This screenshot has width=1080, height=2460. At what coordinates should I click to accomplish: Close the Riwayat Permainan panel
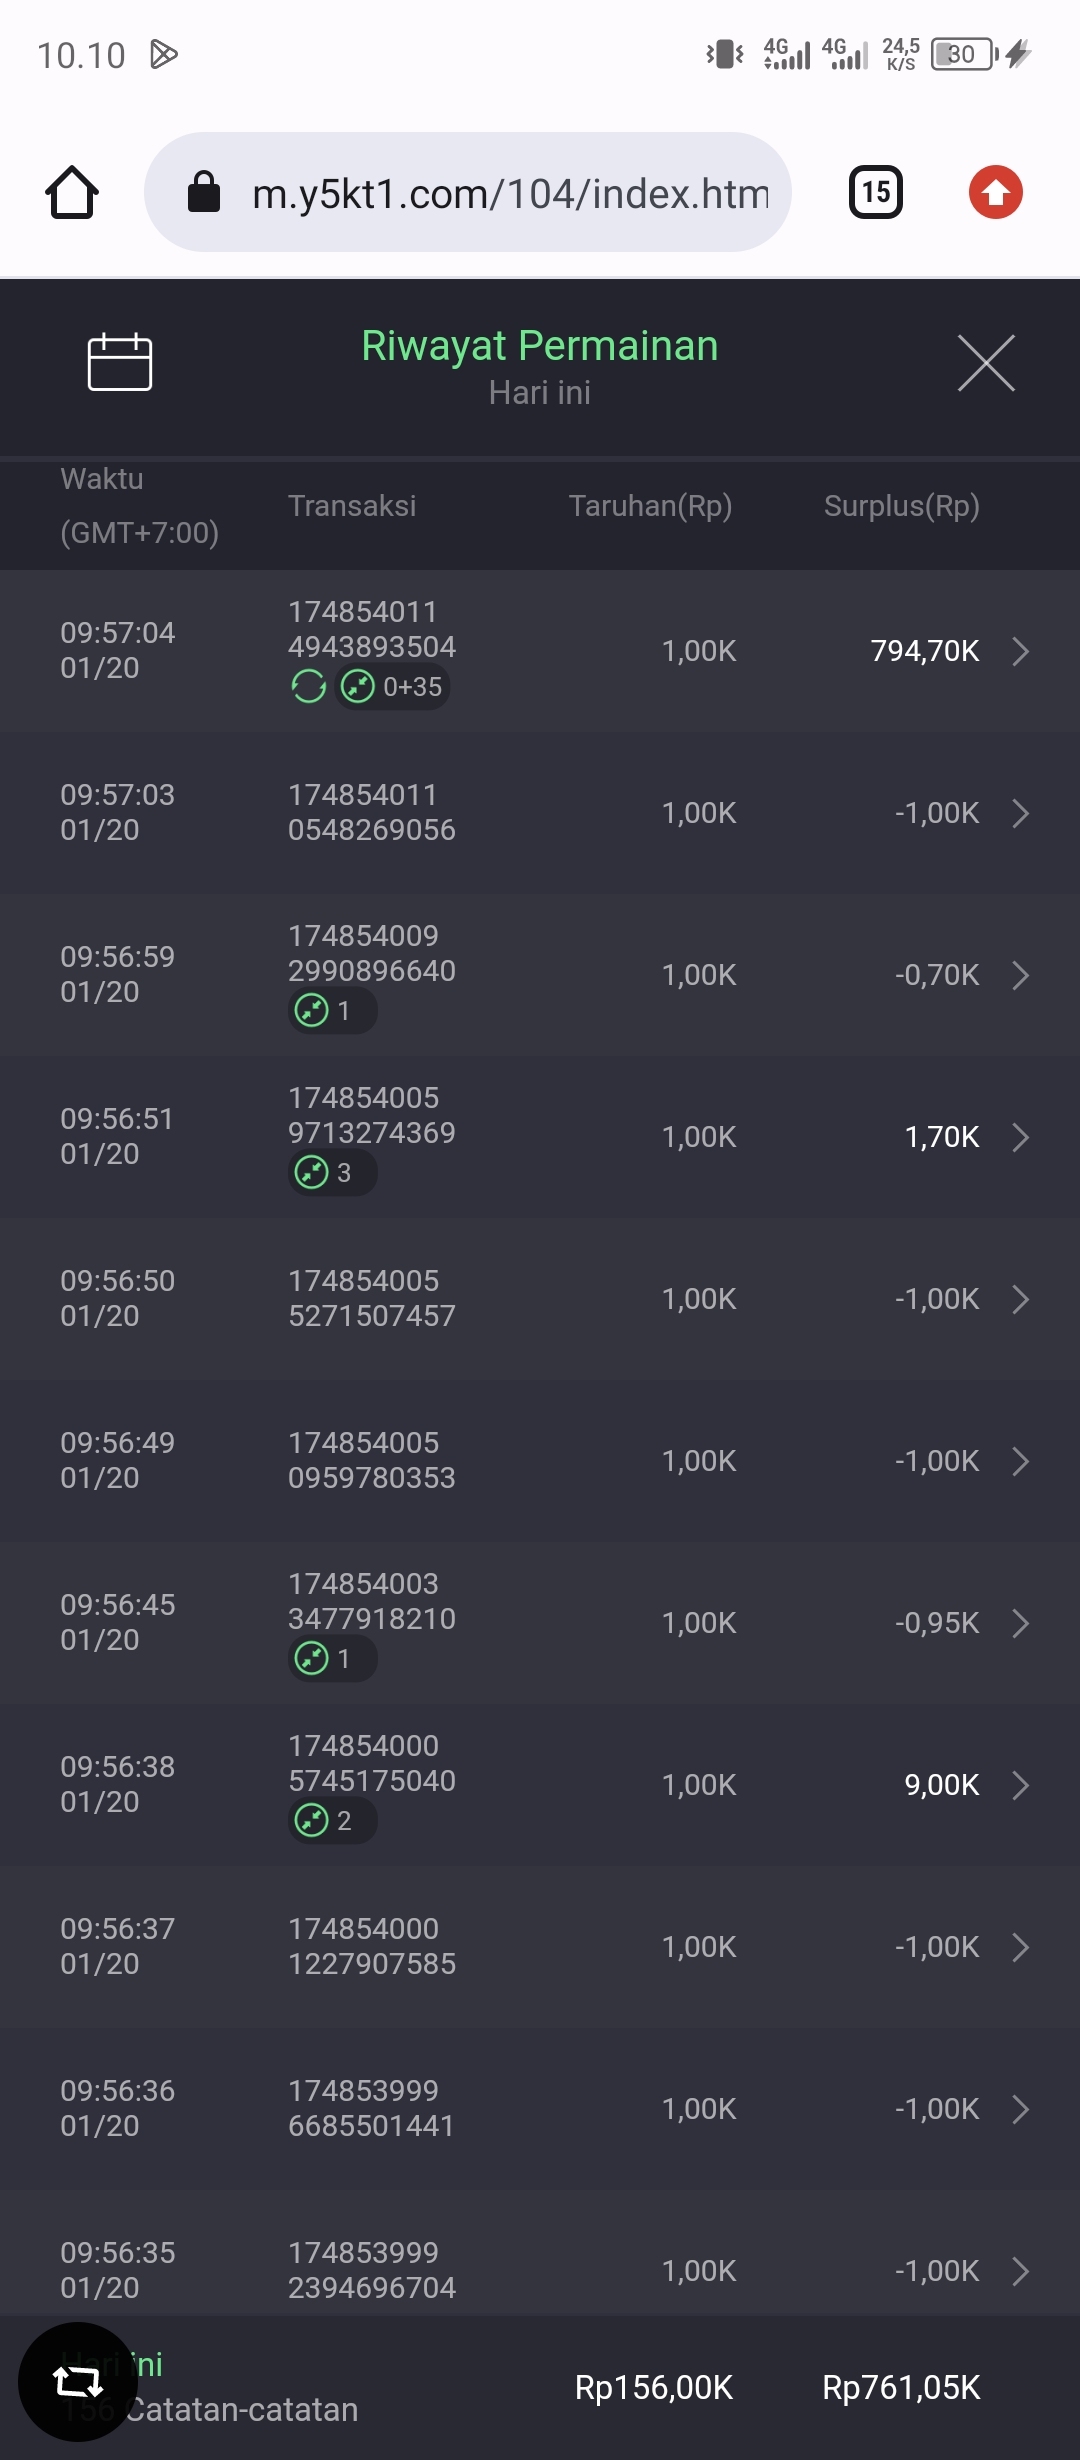tap(986, 363)
